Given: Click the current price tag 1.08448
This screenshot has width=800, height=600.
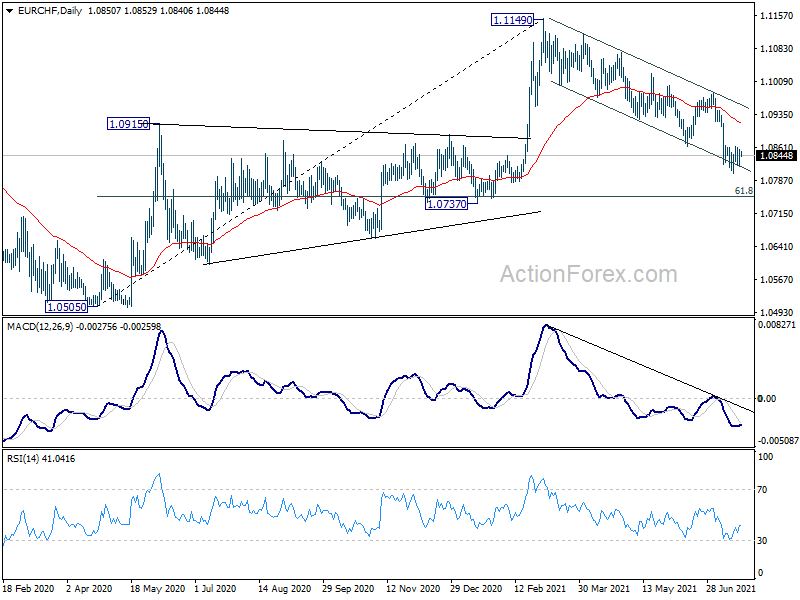Looking at the screenshot, I should coord(776,156).
